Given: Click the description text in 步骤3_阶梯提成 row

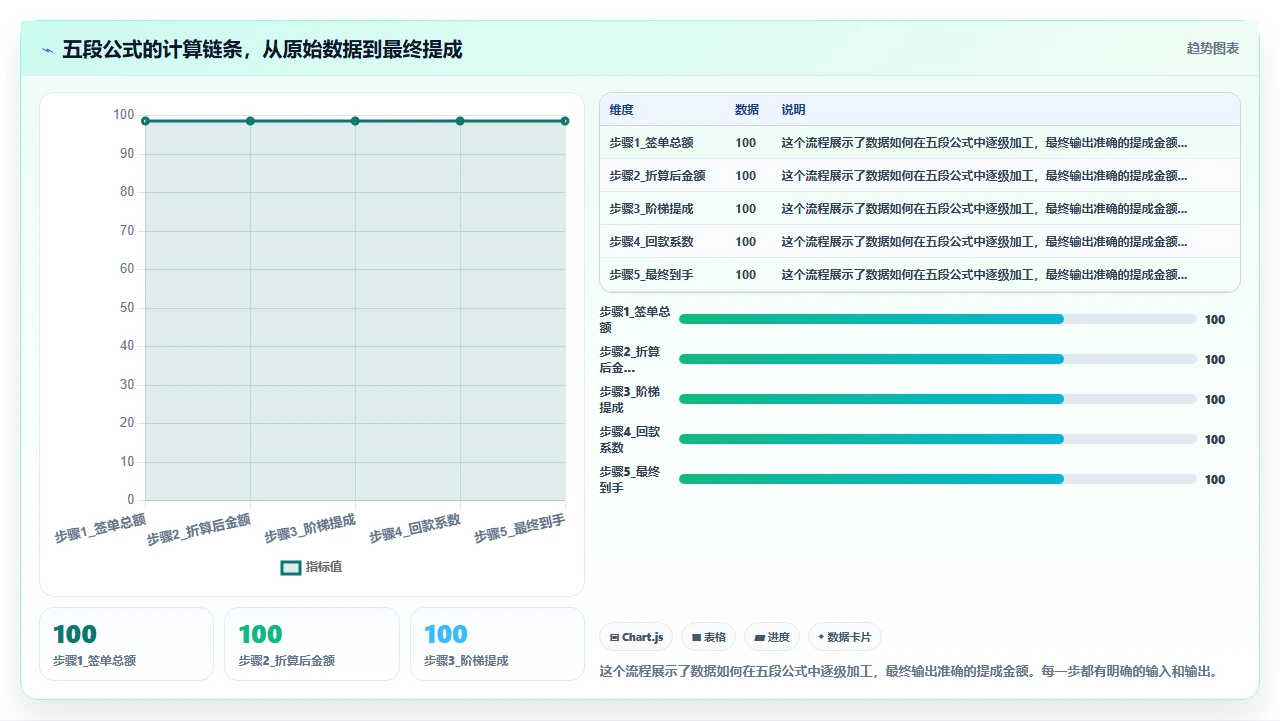Looking at the screenshot, I should (x=984, y=209).
